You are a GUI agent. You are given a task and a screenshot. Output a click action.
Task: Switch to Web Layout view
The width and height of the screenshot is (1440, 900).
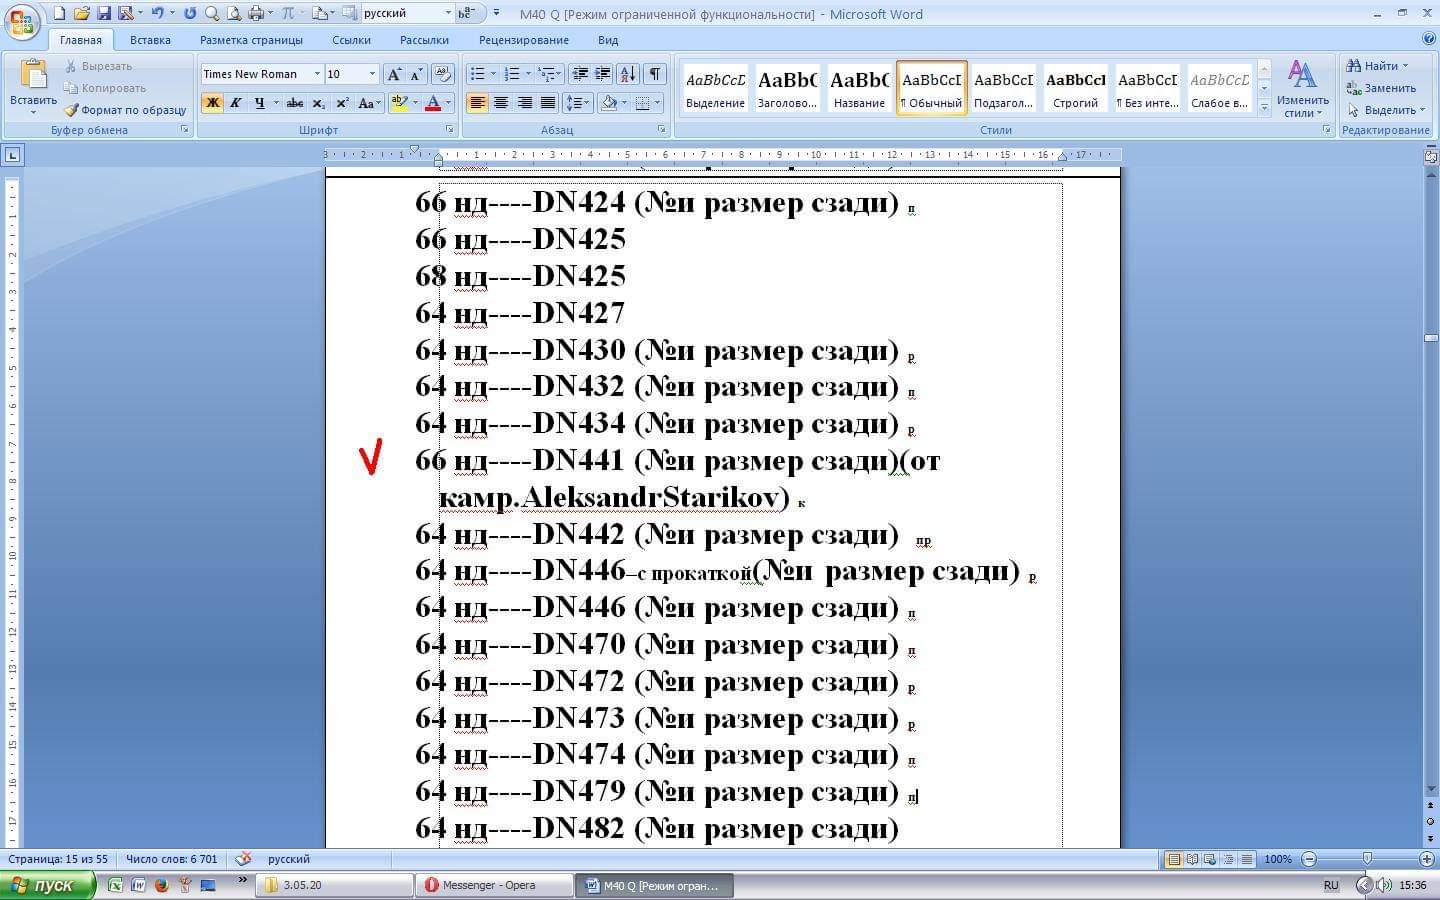pyautogui.click(x=1210, y=859)
